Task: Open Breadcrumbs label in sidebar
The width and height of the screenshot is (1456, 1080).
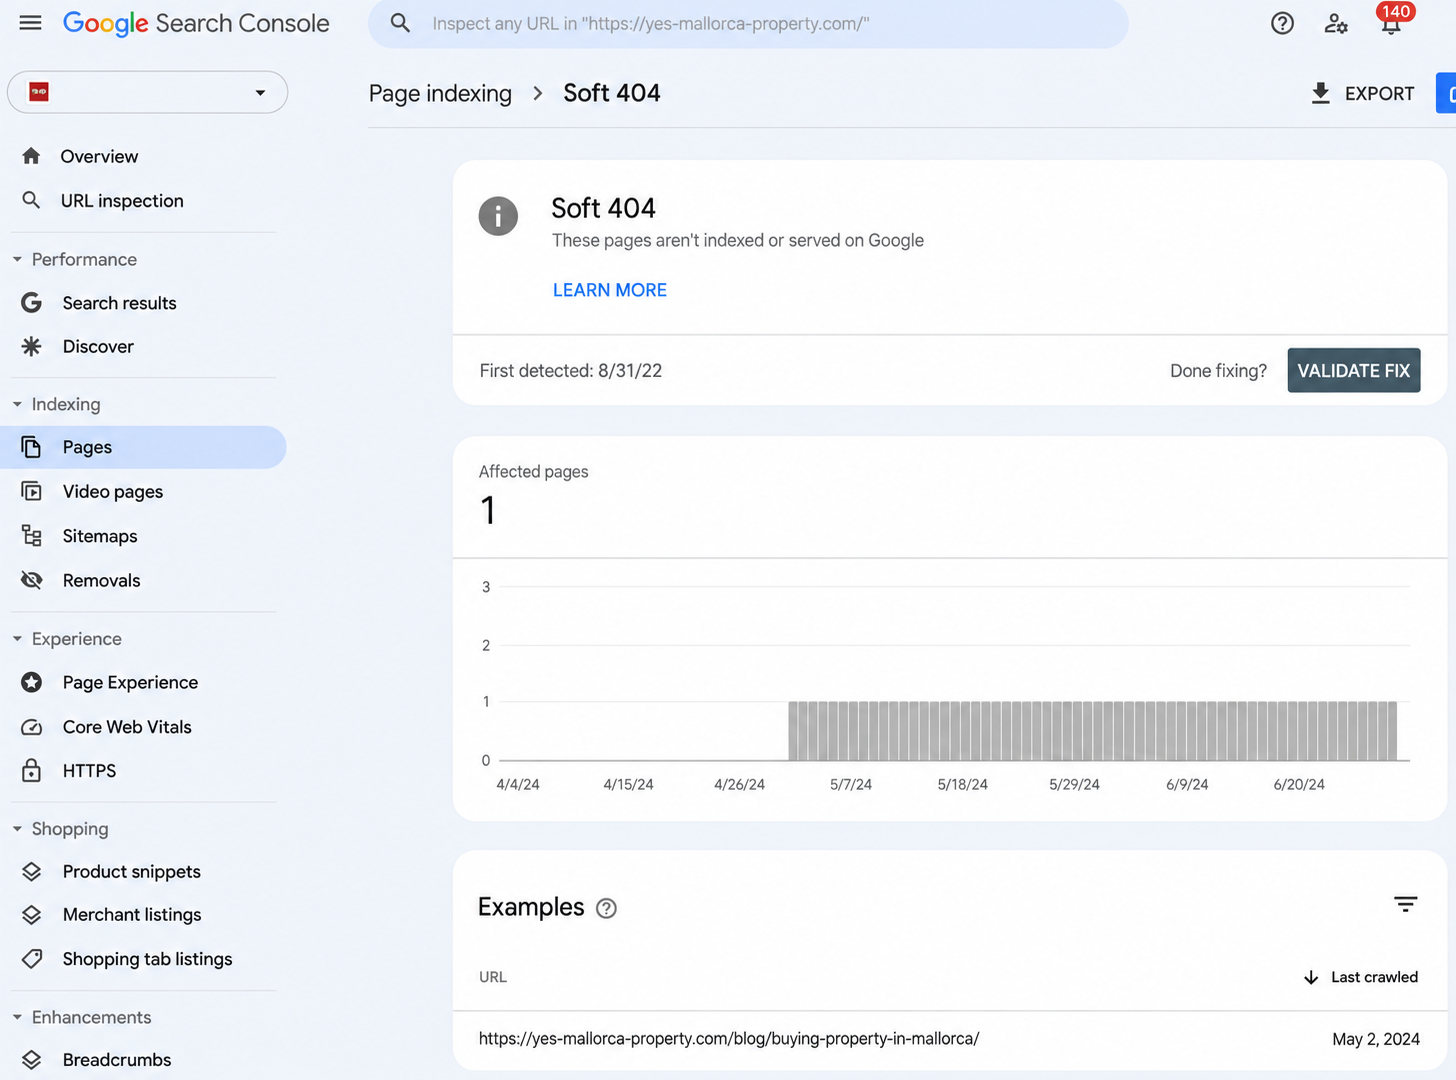Action: [x=116, y=1059]
